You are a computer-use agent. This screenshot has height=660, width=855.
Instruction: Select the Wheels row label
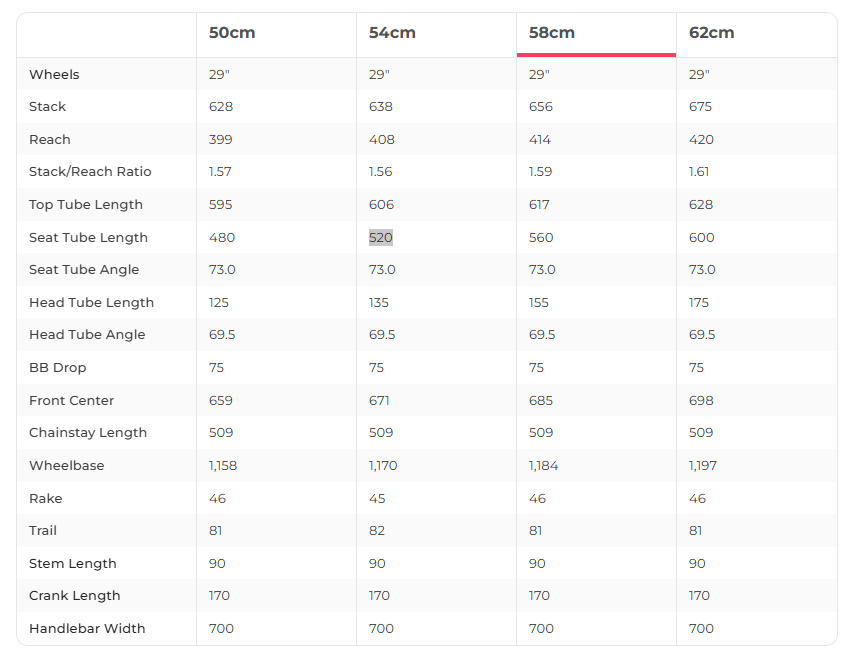tap(54, 75)
